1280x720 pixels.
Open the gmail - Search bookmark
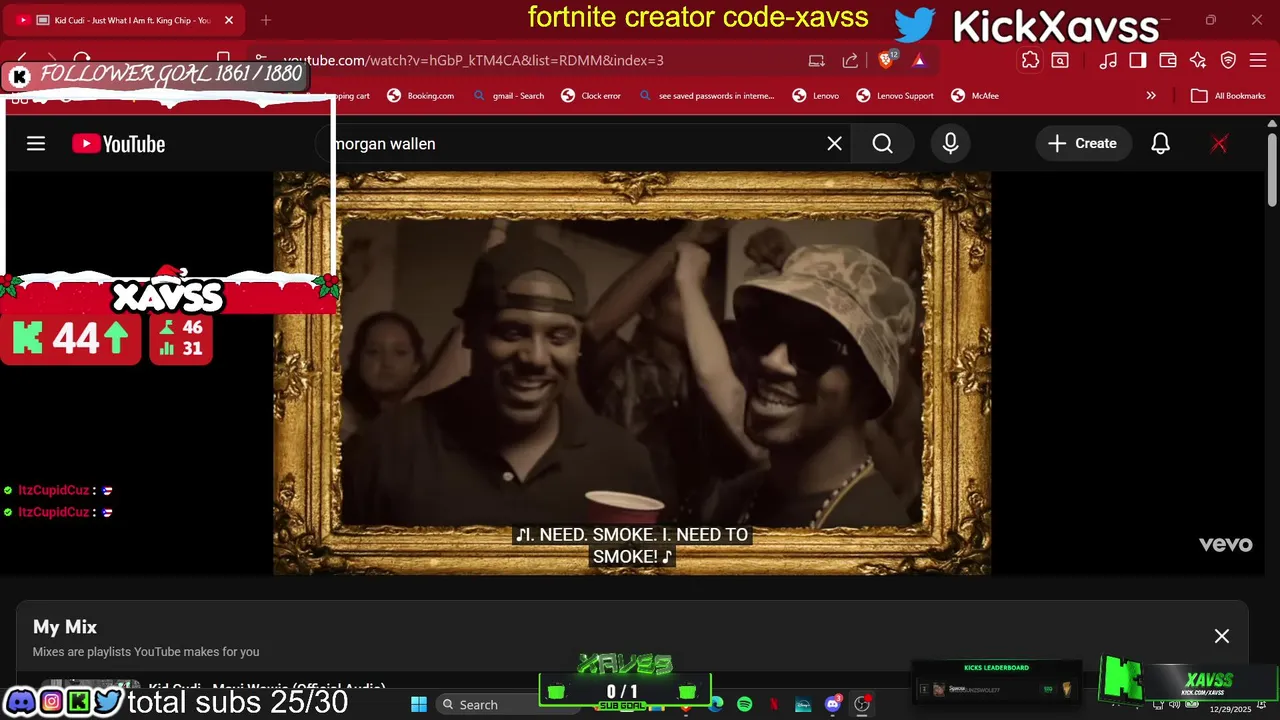[x=508, y=96]
